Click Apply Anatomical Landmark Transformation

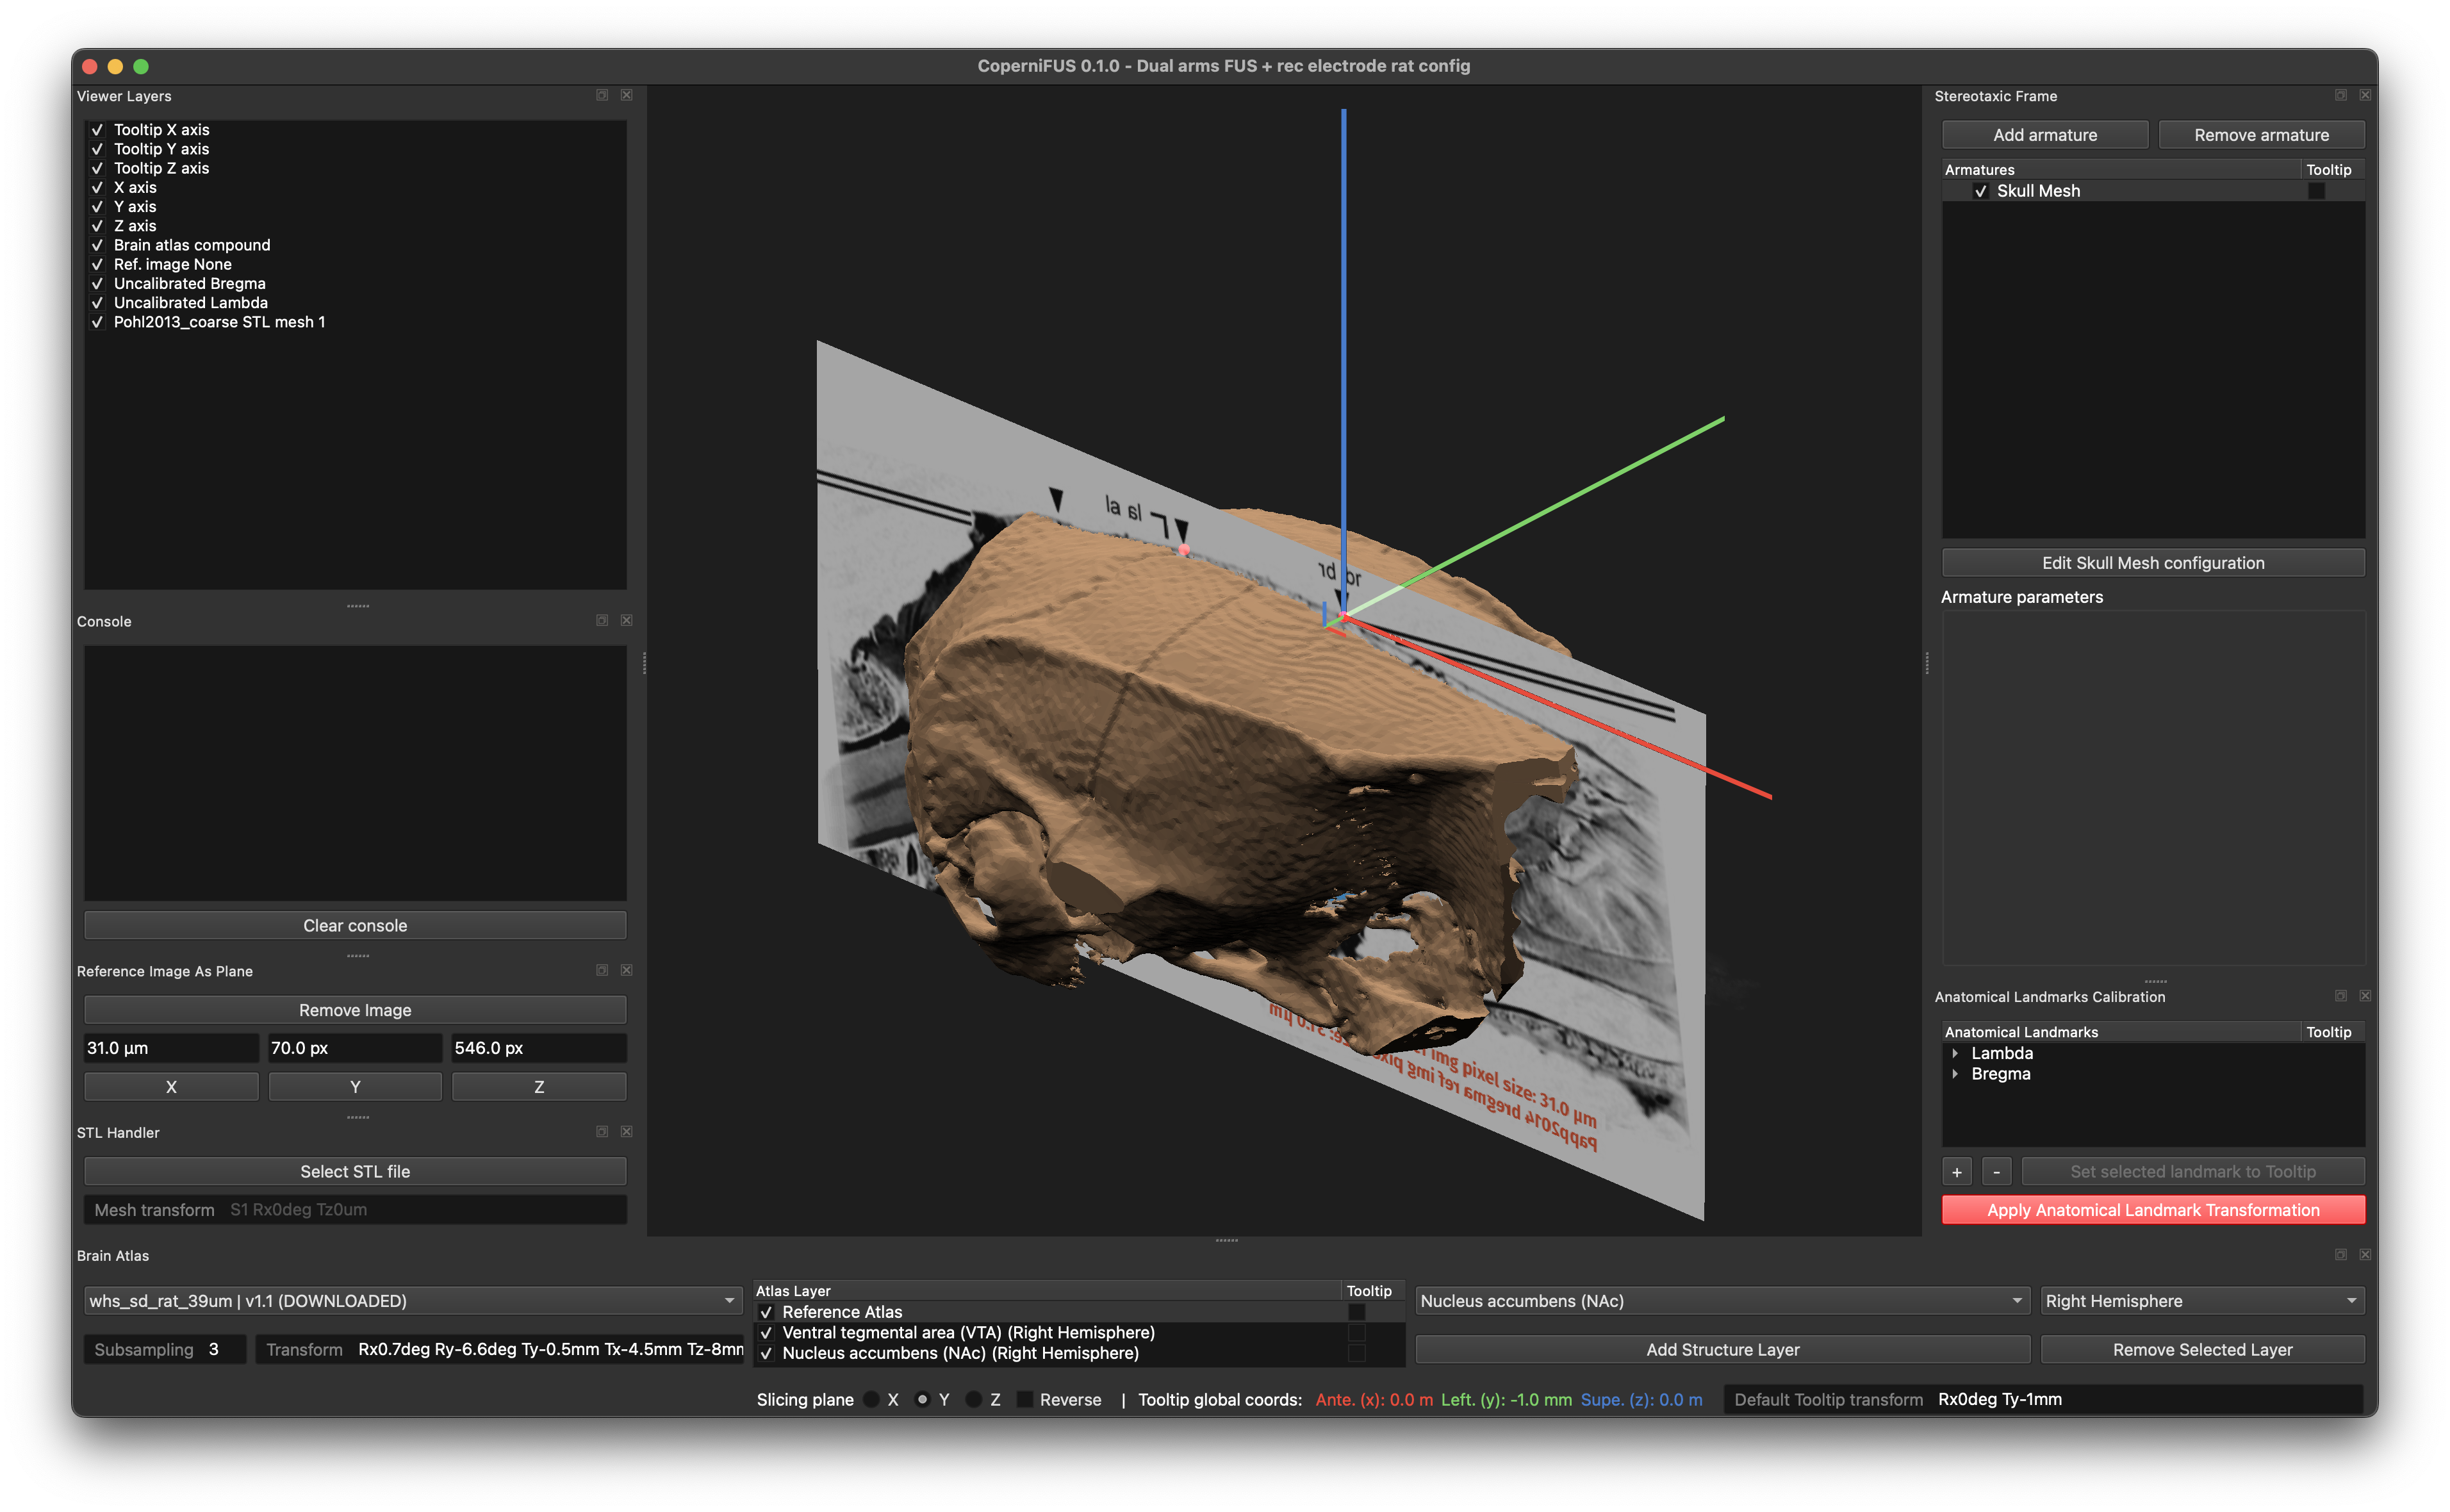[x=2153, y=1209]
